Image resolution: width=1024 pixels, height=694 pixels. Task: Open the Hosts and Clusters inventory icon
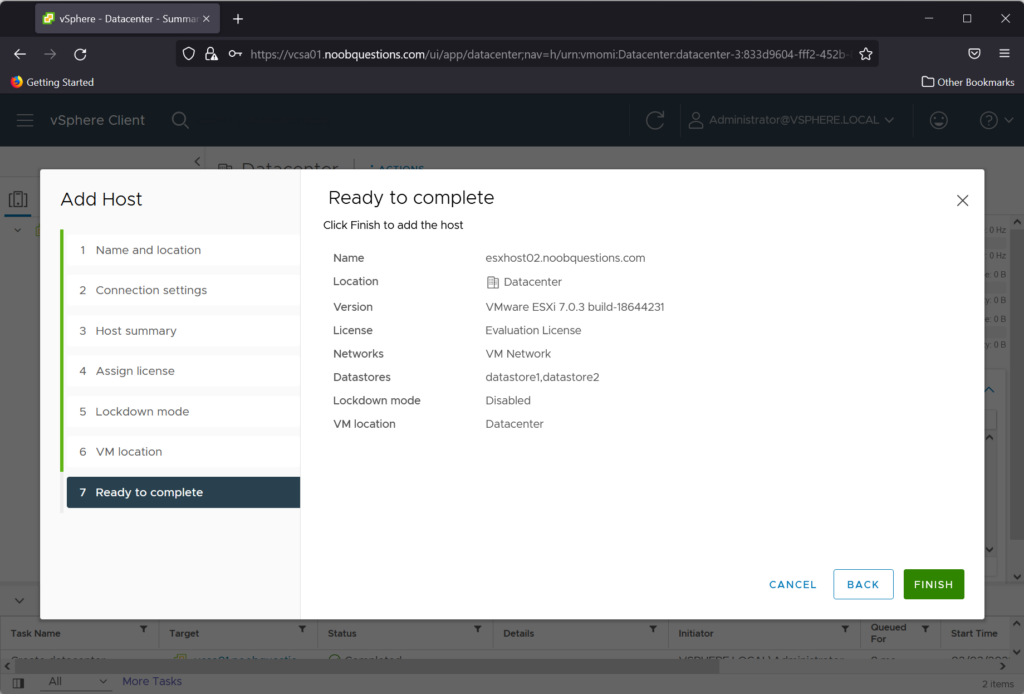18,199
